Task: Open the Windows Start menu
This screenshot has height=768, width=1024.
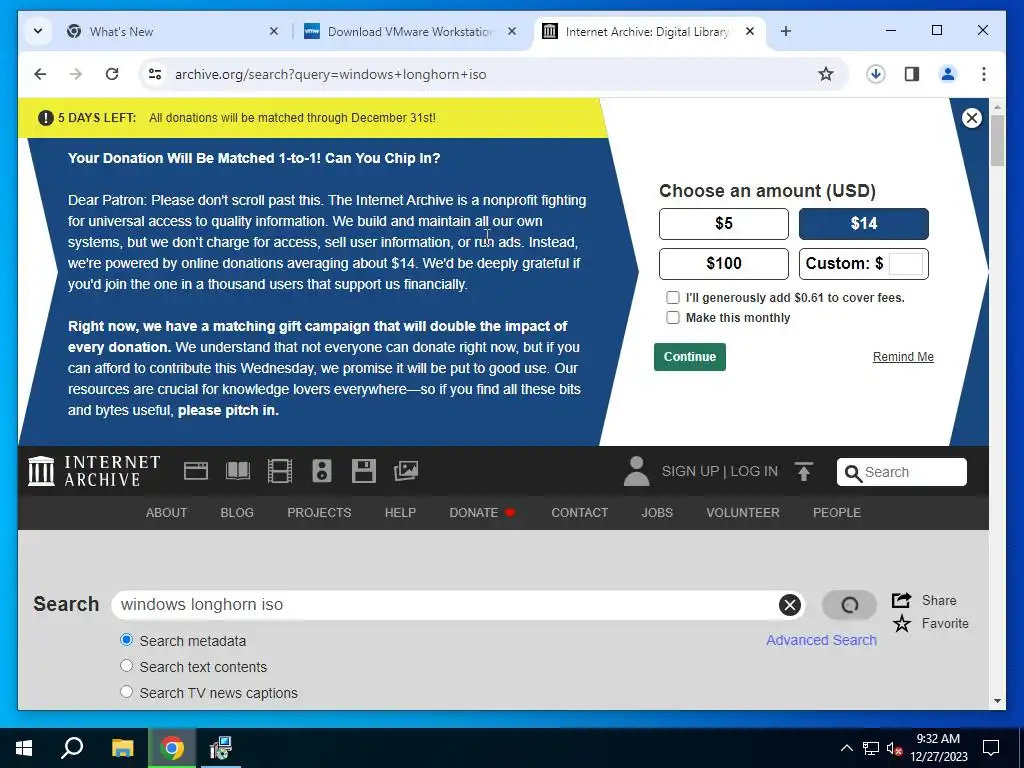Action: [x=24, y=748]
